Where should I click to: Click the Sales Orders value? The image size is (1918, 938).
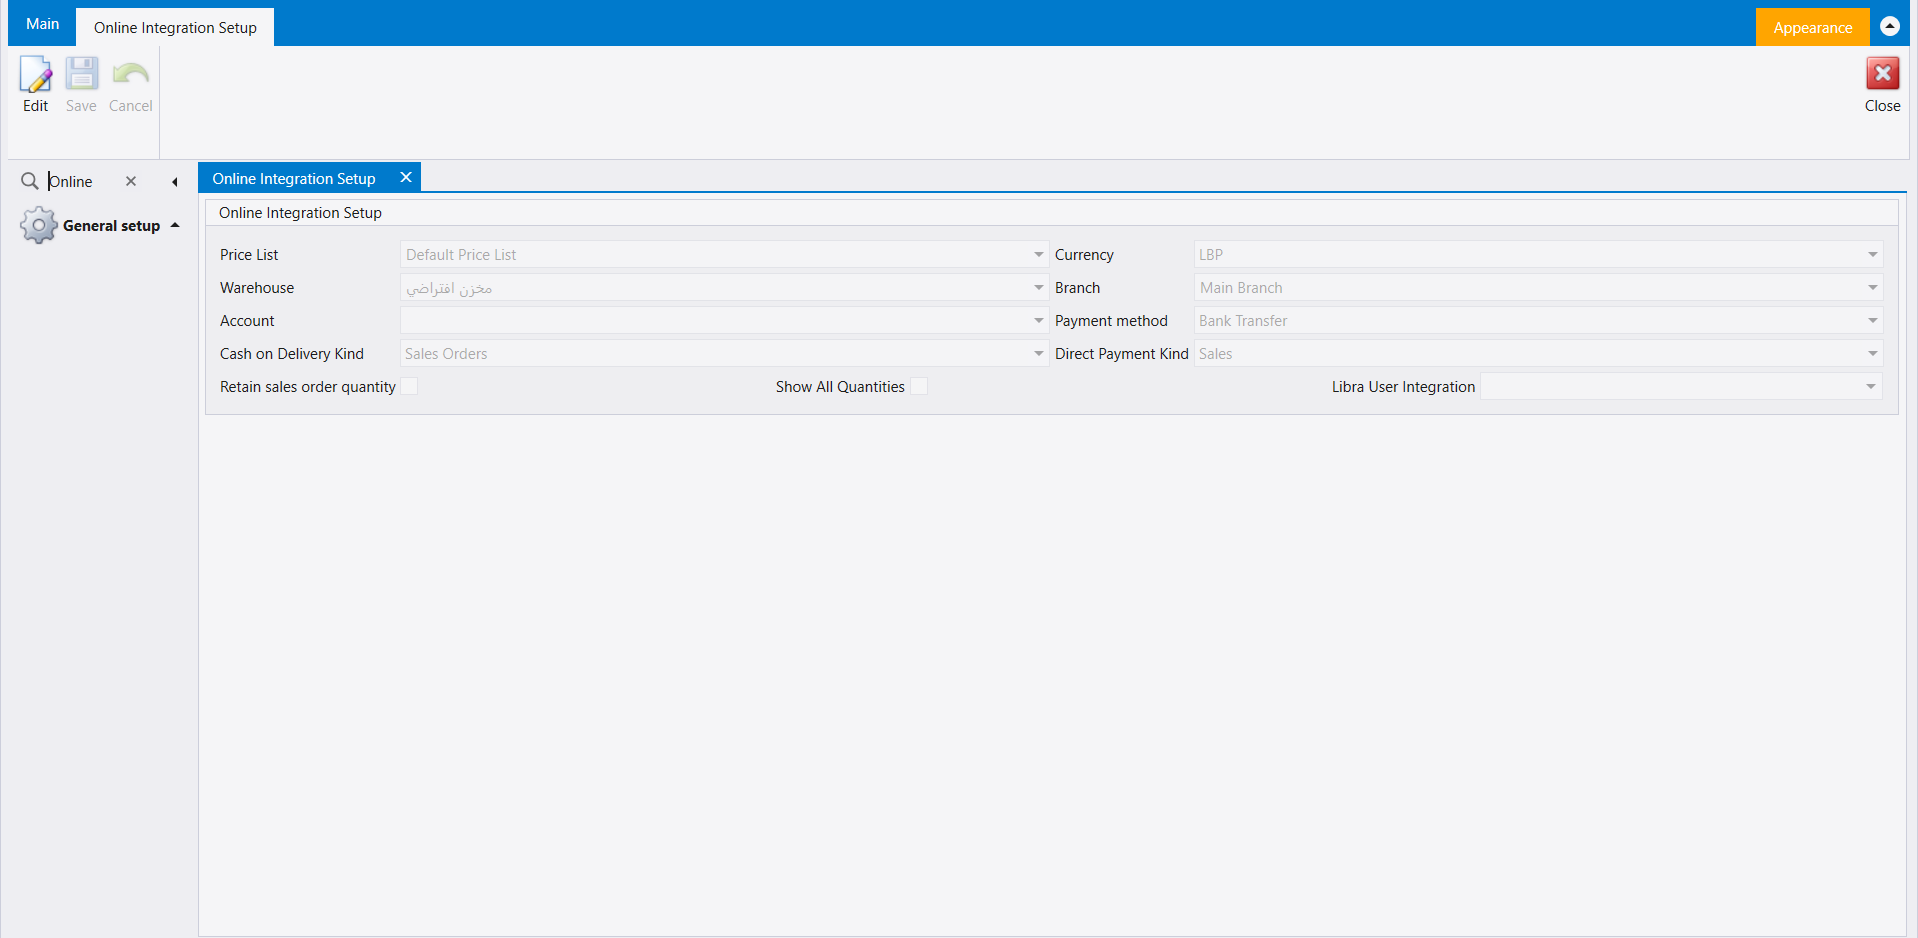[x=446, y=354]
